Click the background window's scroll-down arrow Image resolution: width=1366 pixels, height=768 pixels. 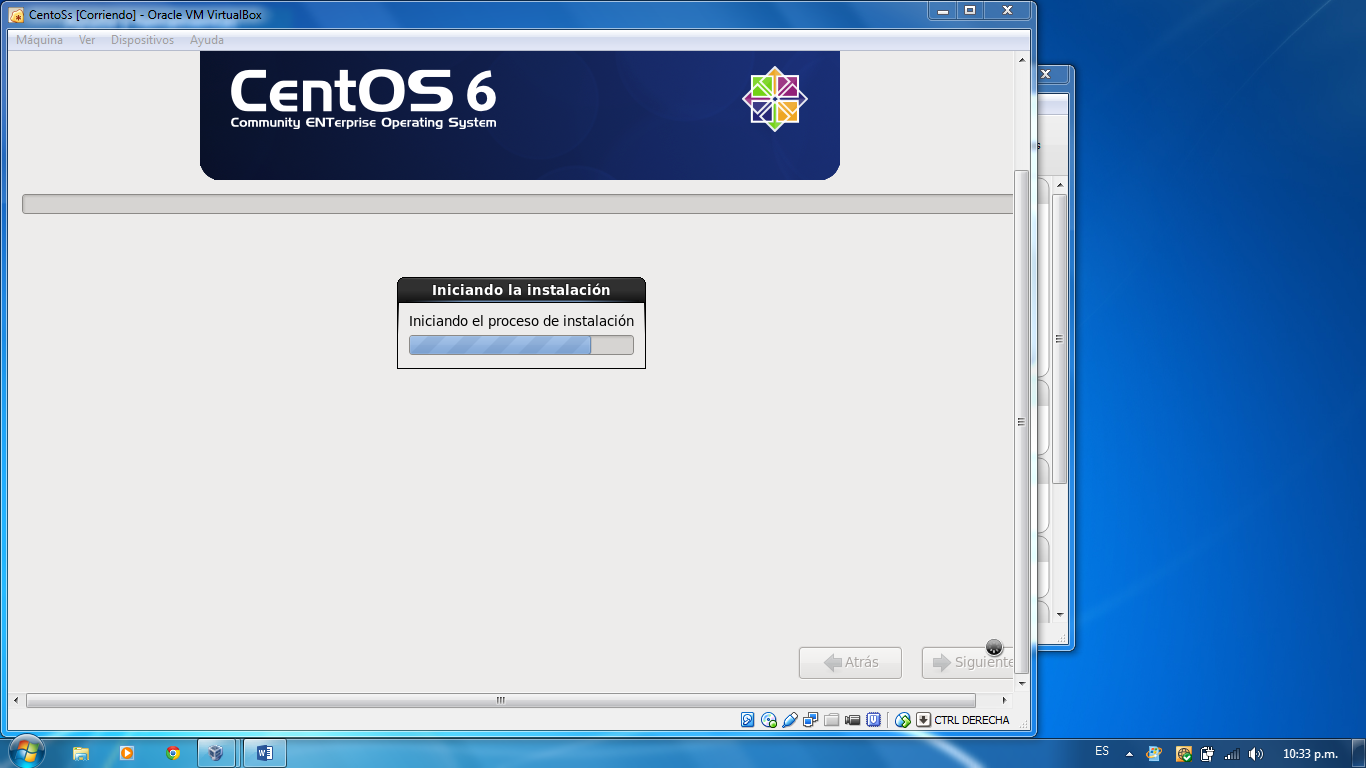pyautogui.click(x=1060, y=614)
